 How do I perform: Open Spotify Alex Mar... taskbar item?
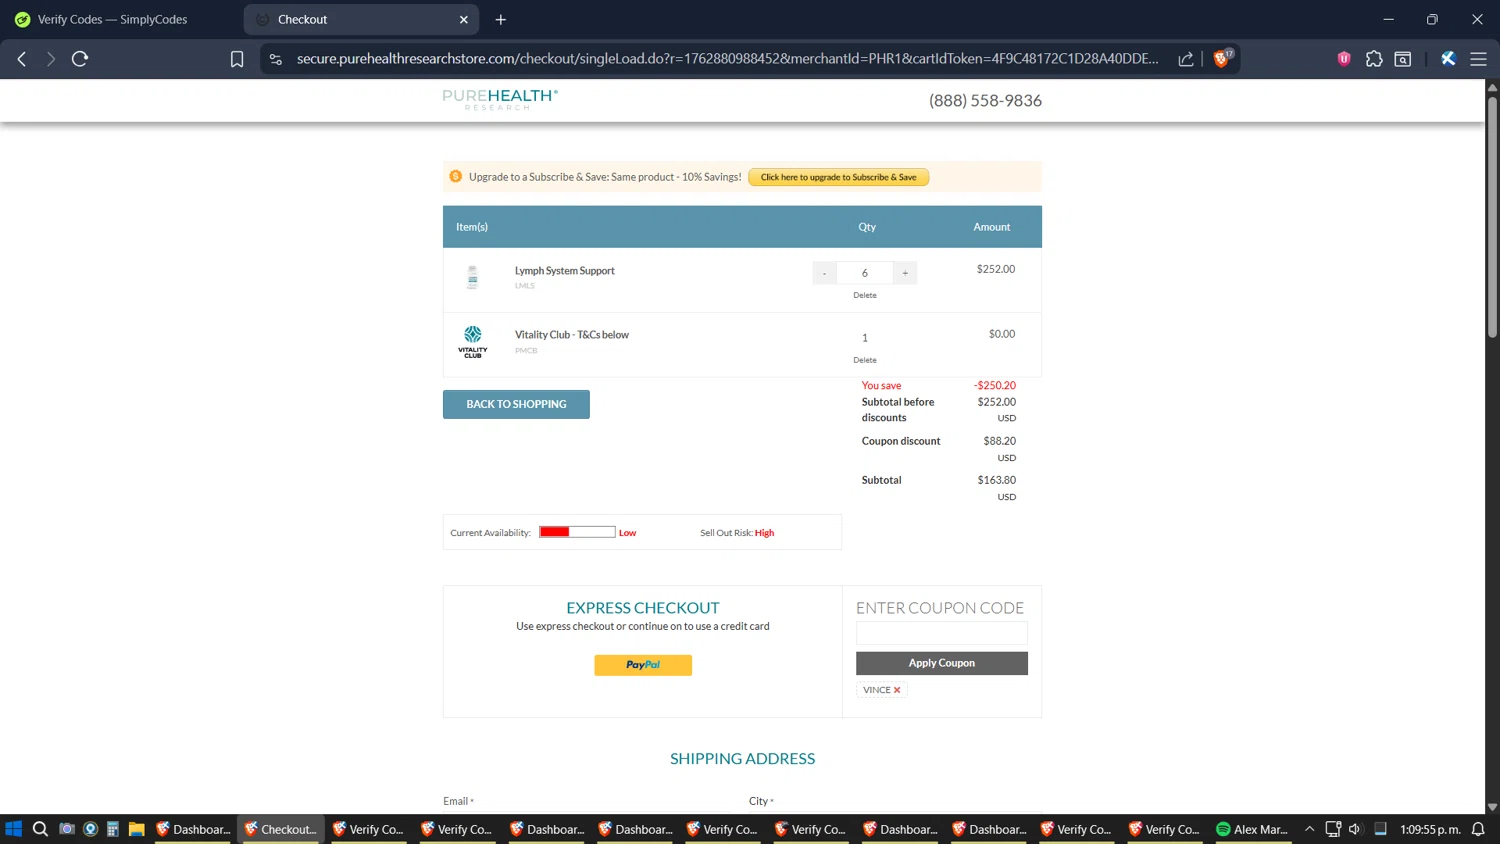click(x=1252, y=829)
